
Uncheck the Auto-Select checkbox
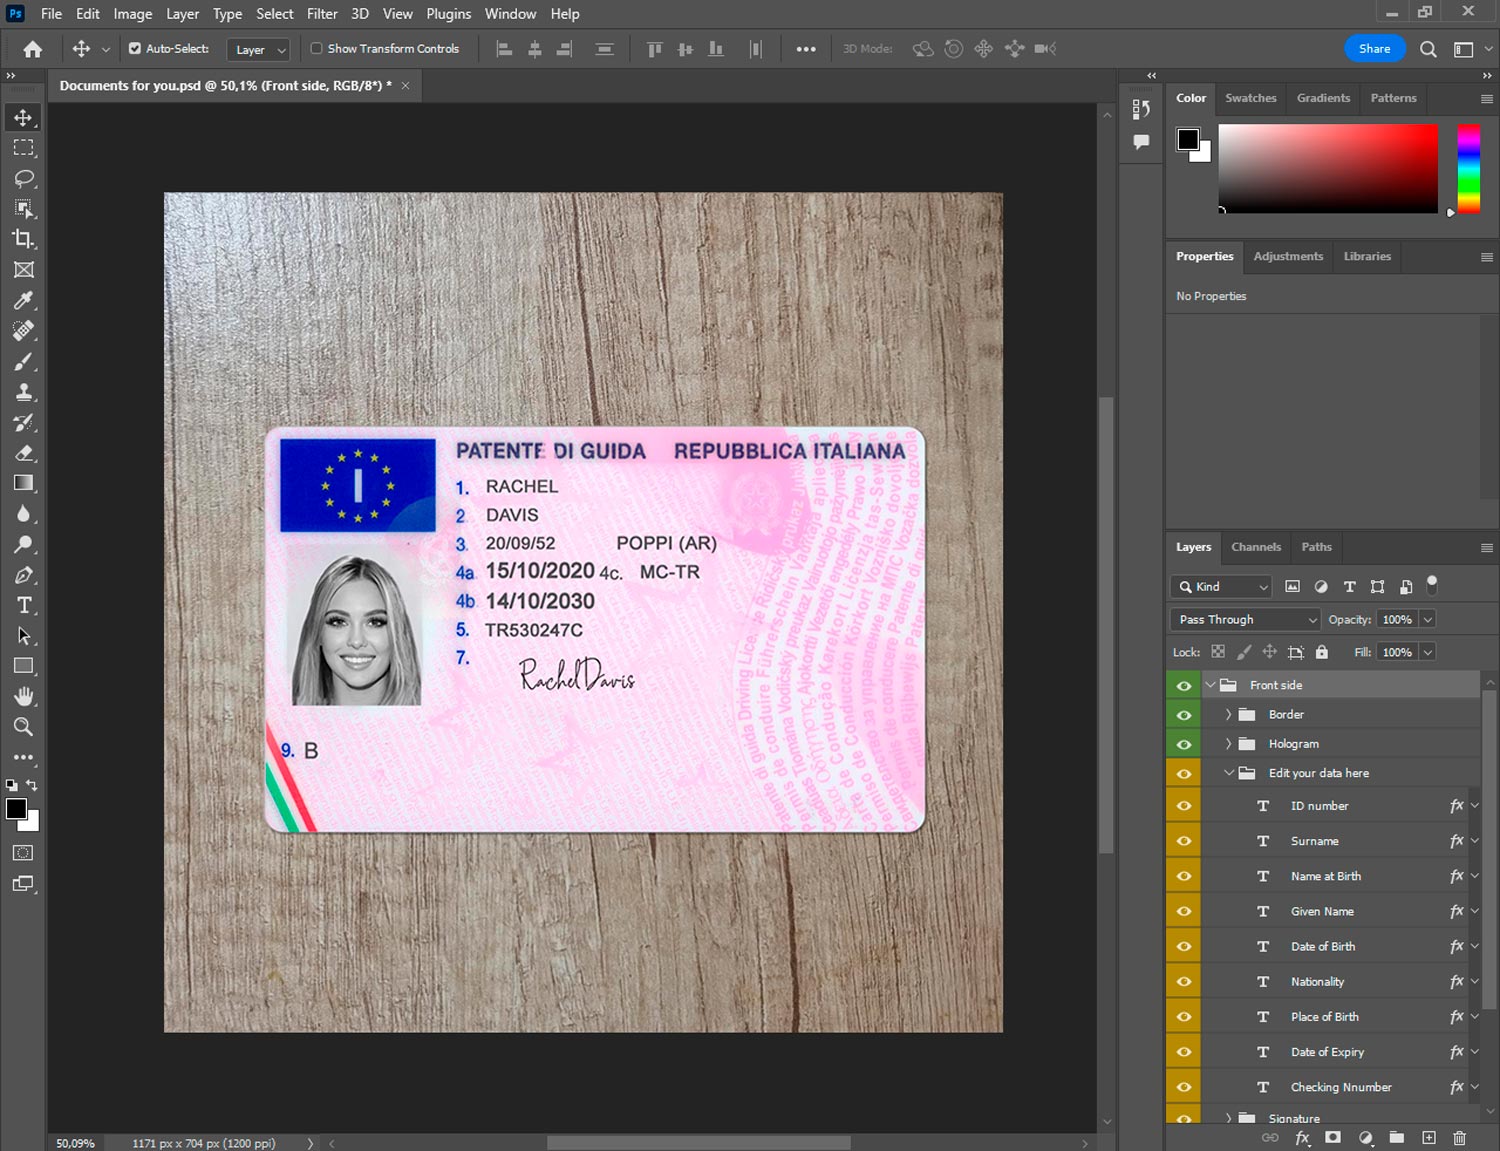(135, 48)
